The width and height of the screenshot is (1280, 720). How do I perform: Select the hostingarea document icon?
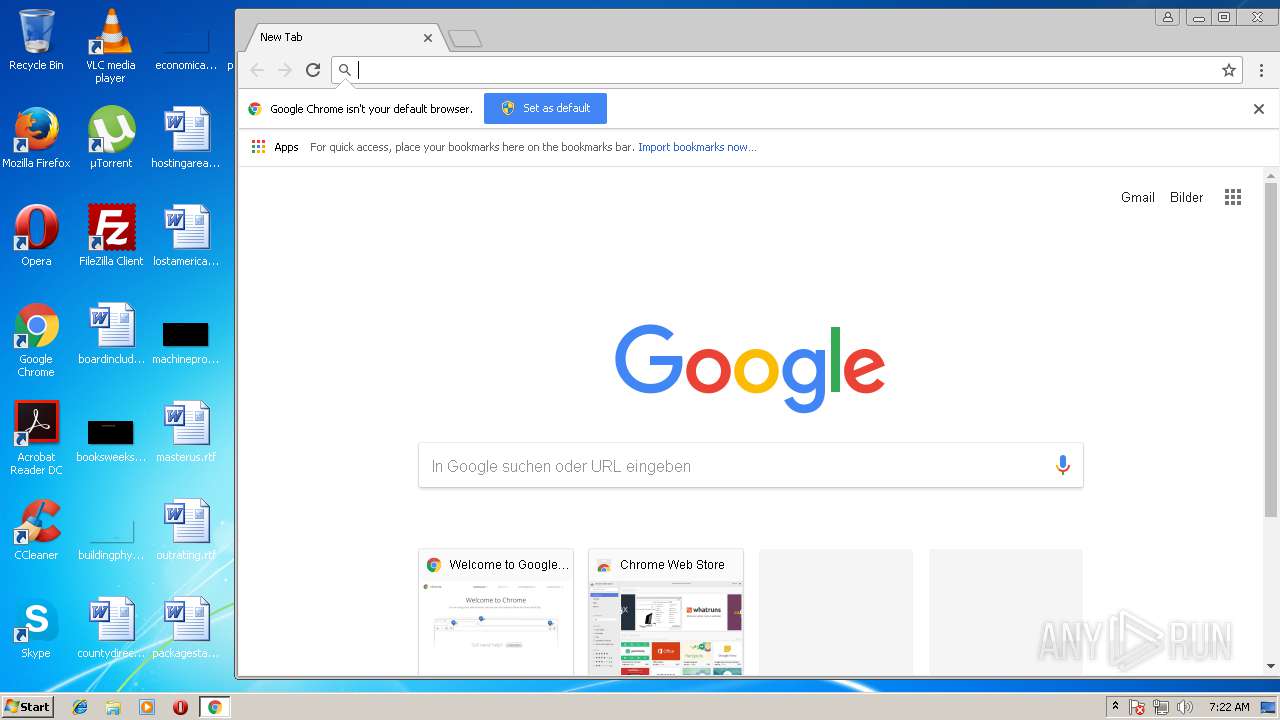tap(186, 138)
